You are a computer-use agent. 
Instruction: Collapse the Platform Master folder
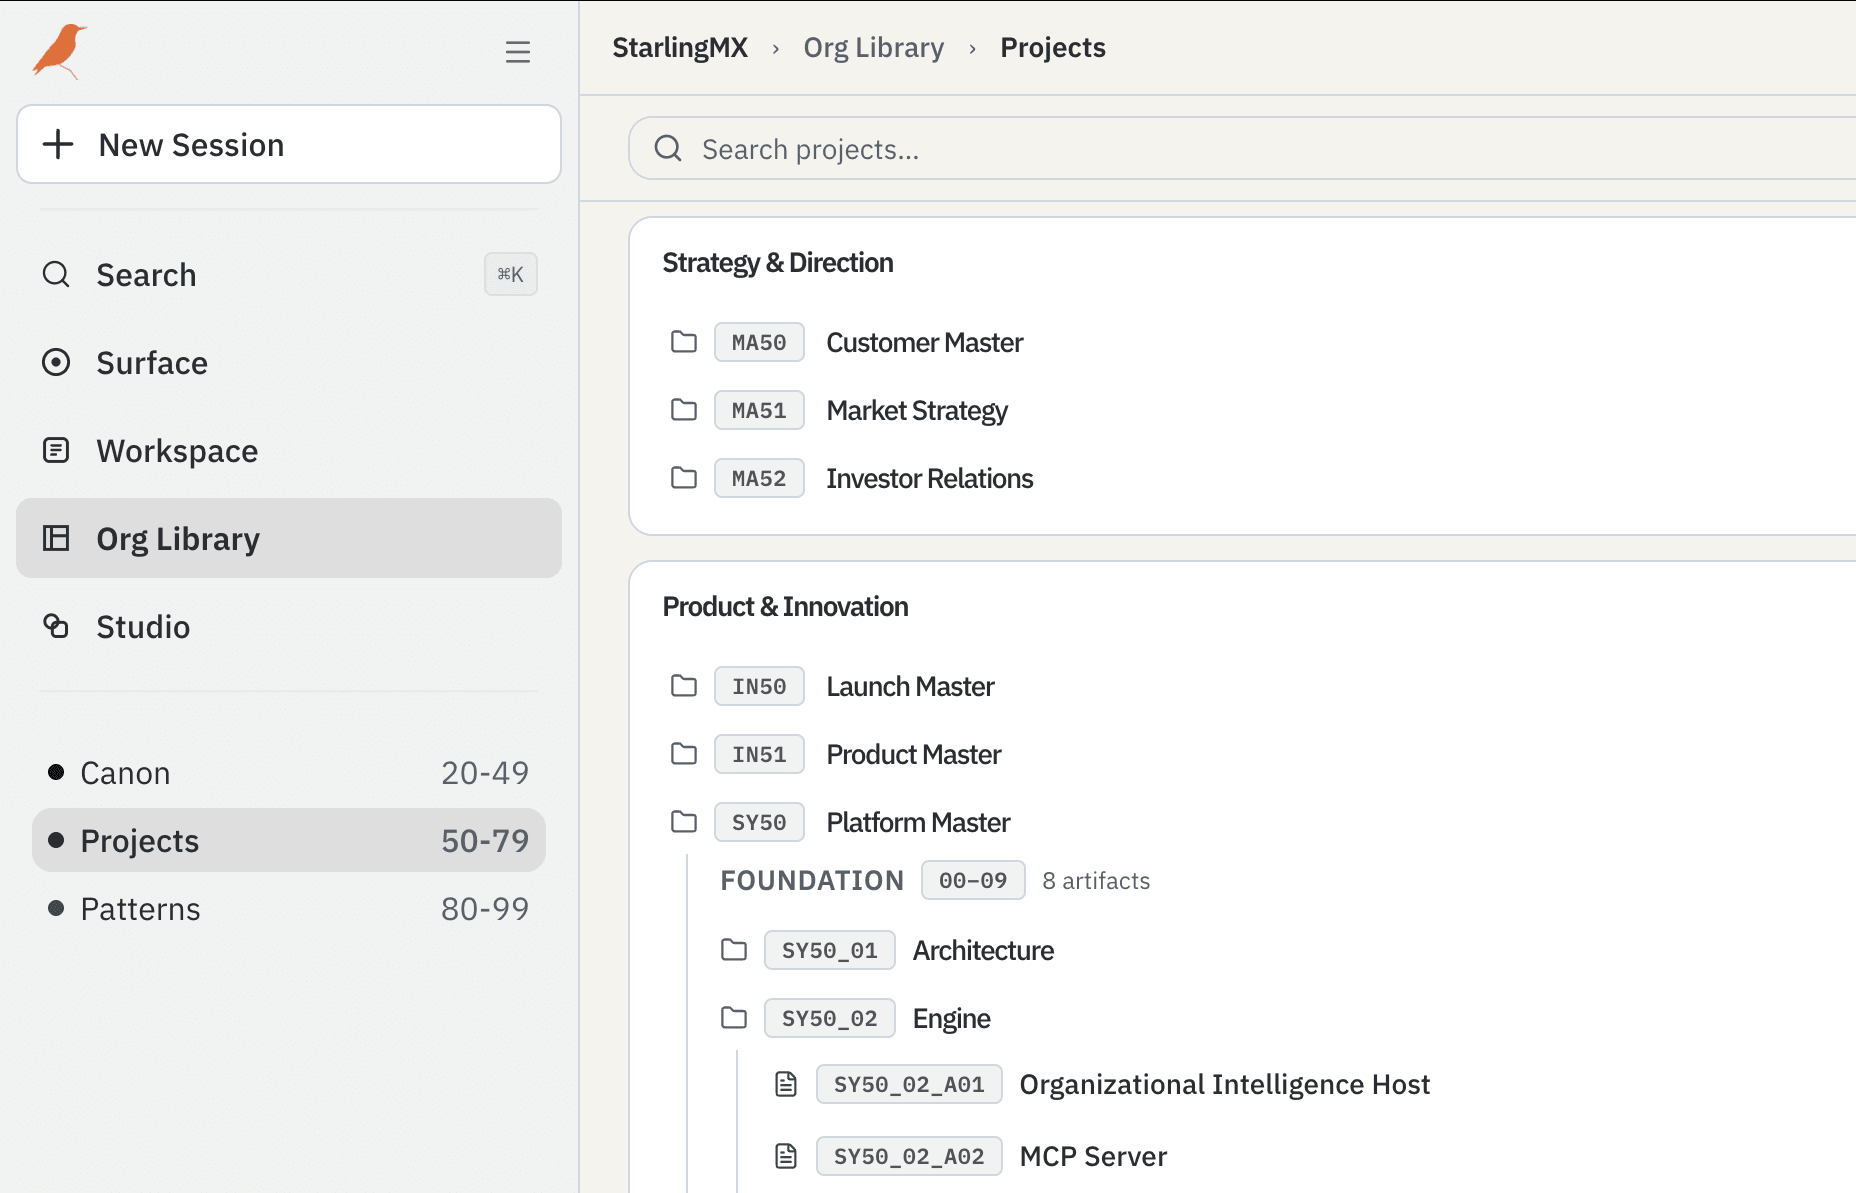pos(684,822)
